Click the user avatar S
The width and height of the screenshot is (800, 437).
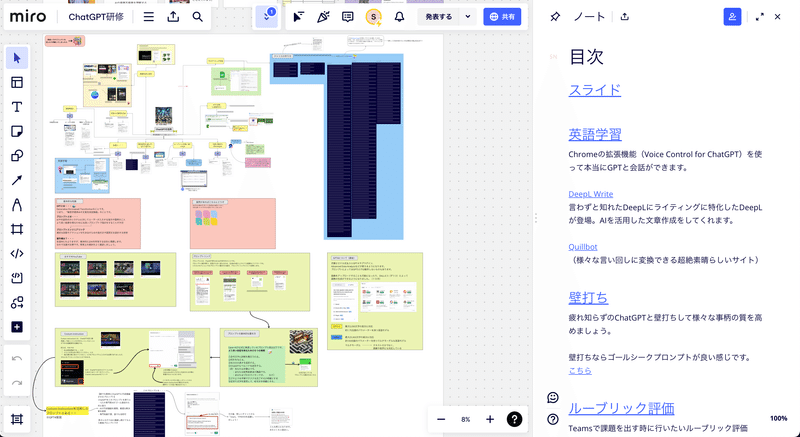pyautogui.click(x=373, y=17)
